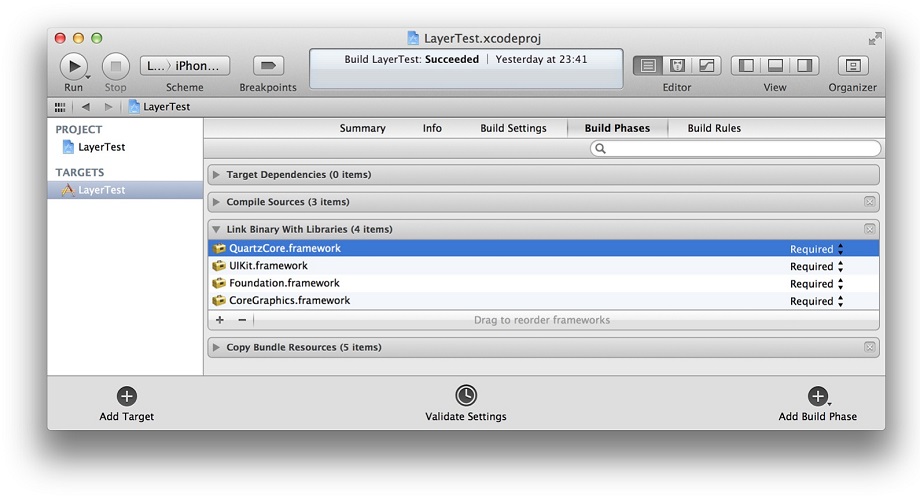Expand Target Dependencies section

point(216,175)
